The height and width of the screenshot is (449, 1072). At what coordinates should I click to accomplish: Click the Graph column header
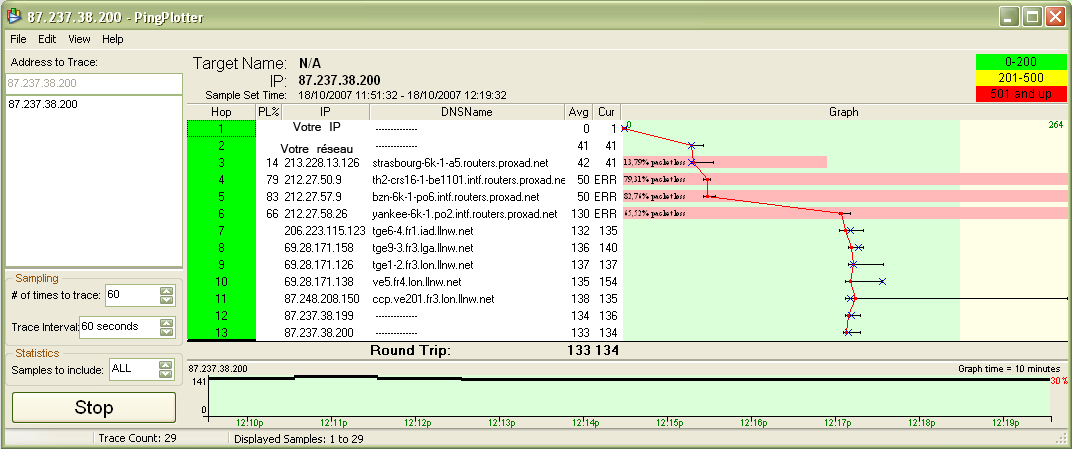(x=844, y=112)
